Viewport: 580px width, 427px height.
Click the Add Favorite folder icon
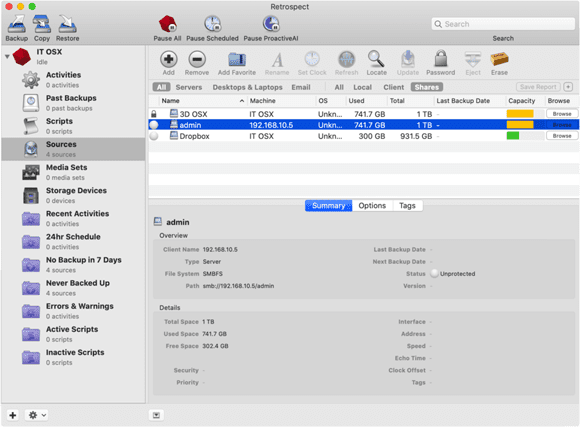tap(237, 59)
